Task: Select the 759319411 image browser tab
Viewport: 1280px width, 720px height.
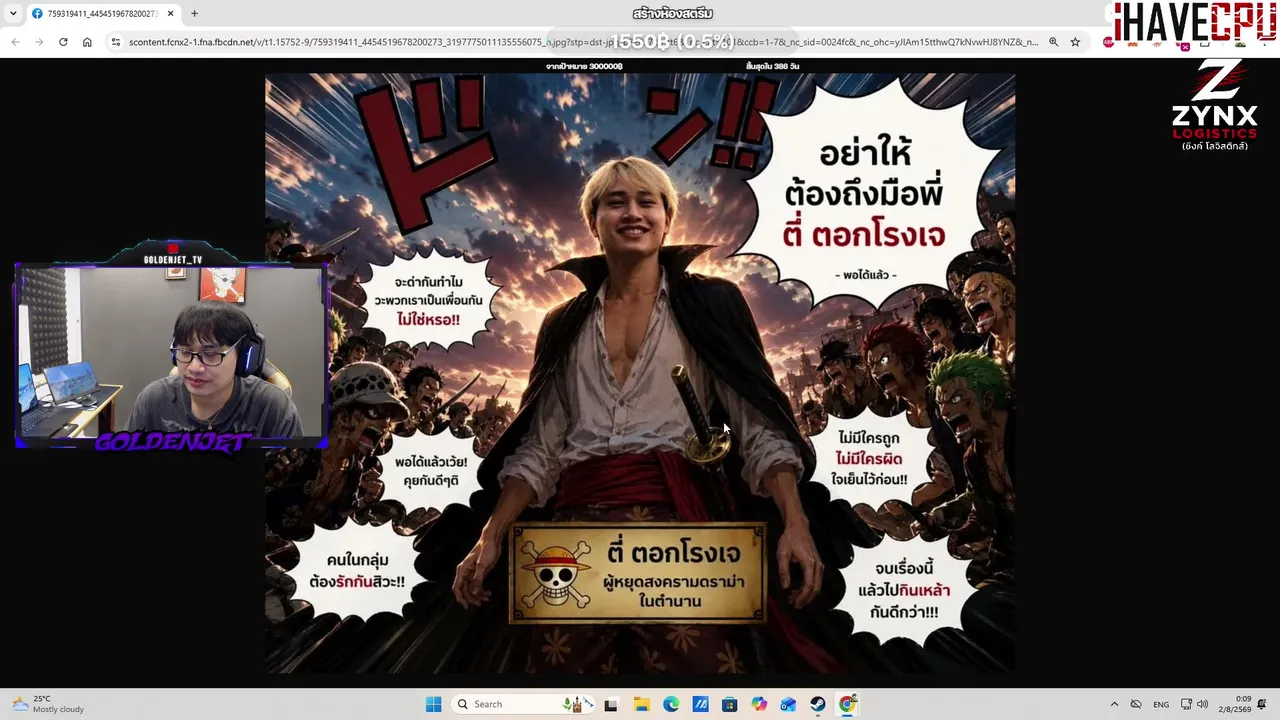Action: point(102,14)
